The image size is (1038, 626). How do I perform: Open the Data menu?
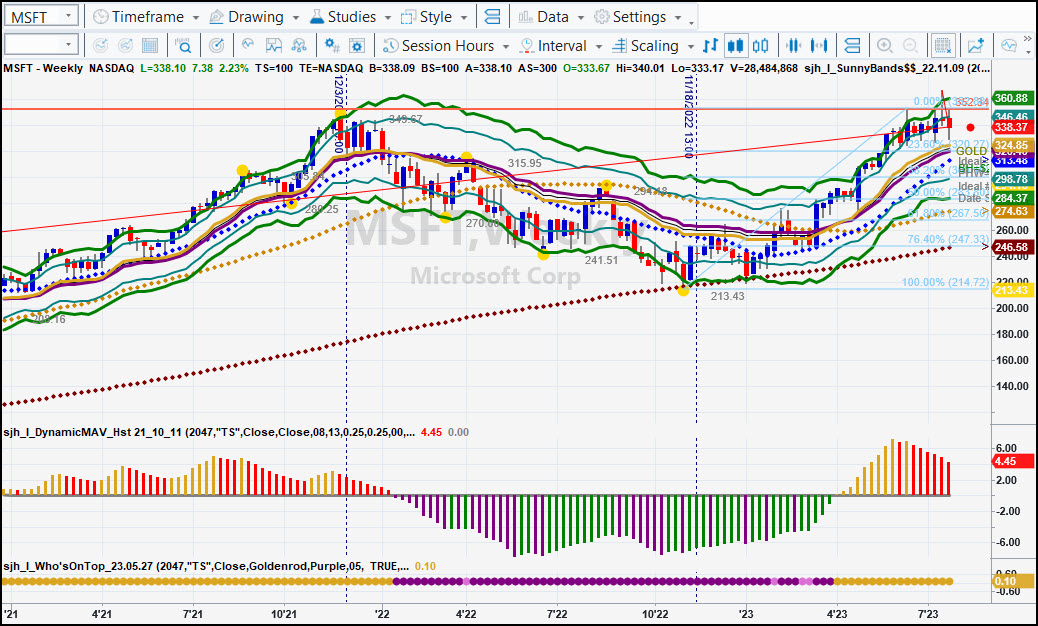[x=551, y=17]
